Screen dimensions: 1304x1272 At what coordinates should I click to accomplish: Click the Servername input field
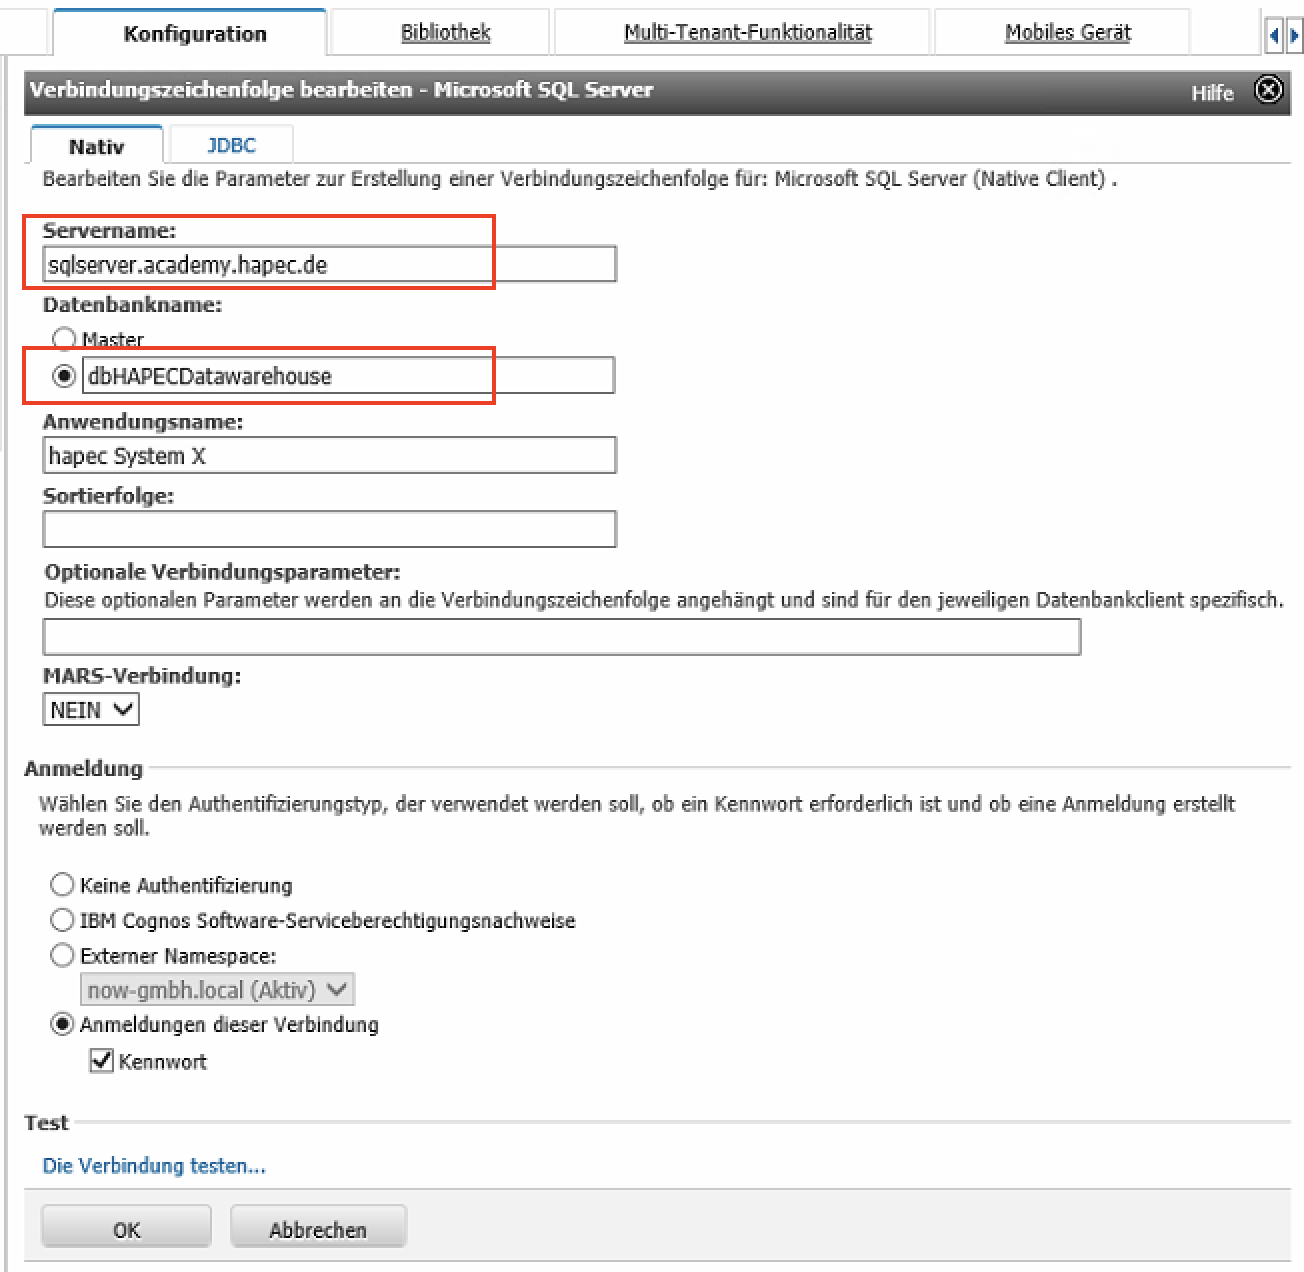pyautogui.click(x=329, y=265)
